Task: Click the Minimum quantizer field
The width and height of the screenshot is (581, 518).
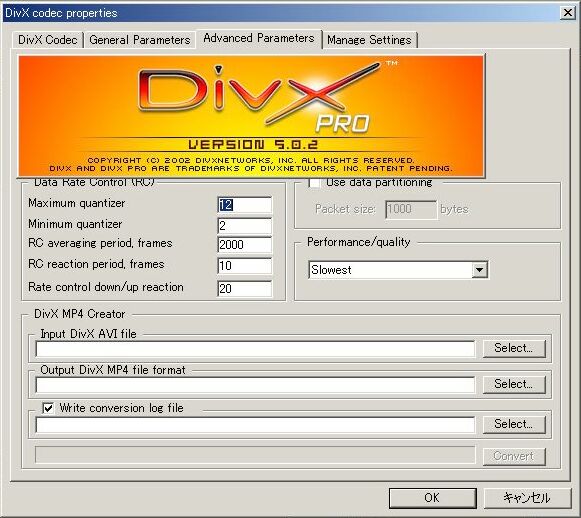Action: (245, 225)
